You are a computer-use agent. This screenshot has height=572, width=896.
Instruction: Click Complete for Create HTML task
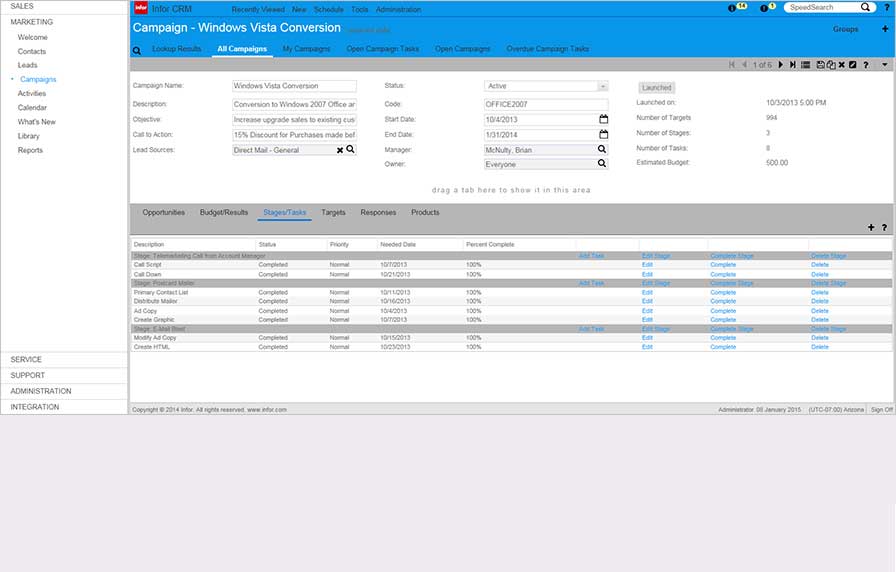click(x=723, y=347)
